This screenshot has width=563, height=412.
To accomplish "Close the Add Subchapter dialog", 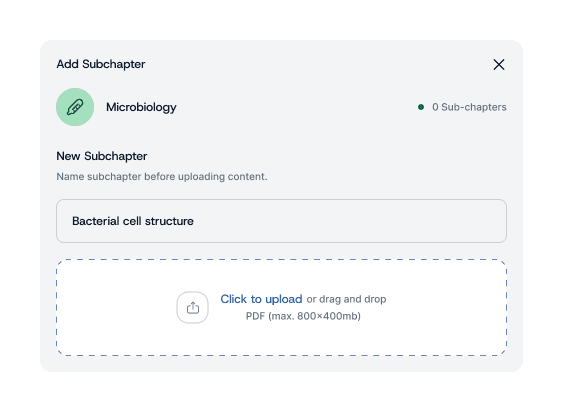I will 499,65.
